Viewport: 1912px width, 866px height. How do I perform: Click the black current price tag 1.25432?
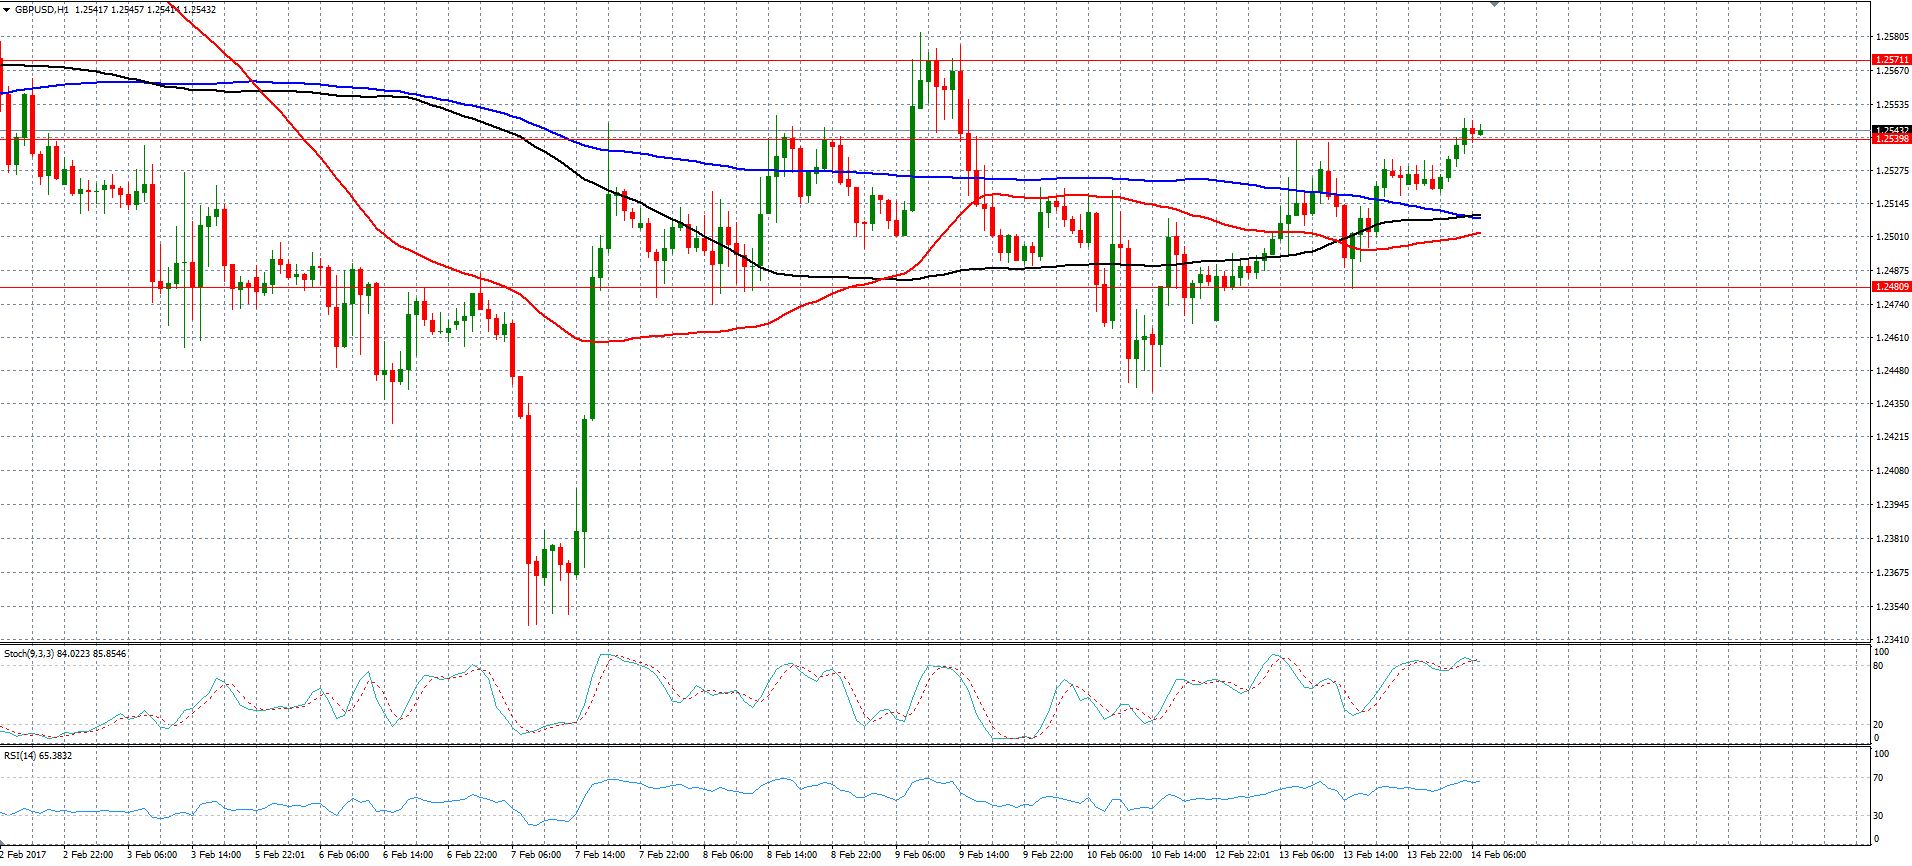(x=1891, y=129)
